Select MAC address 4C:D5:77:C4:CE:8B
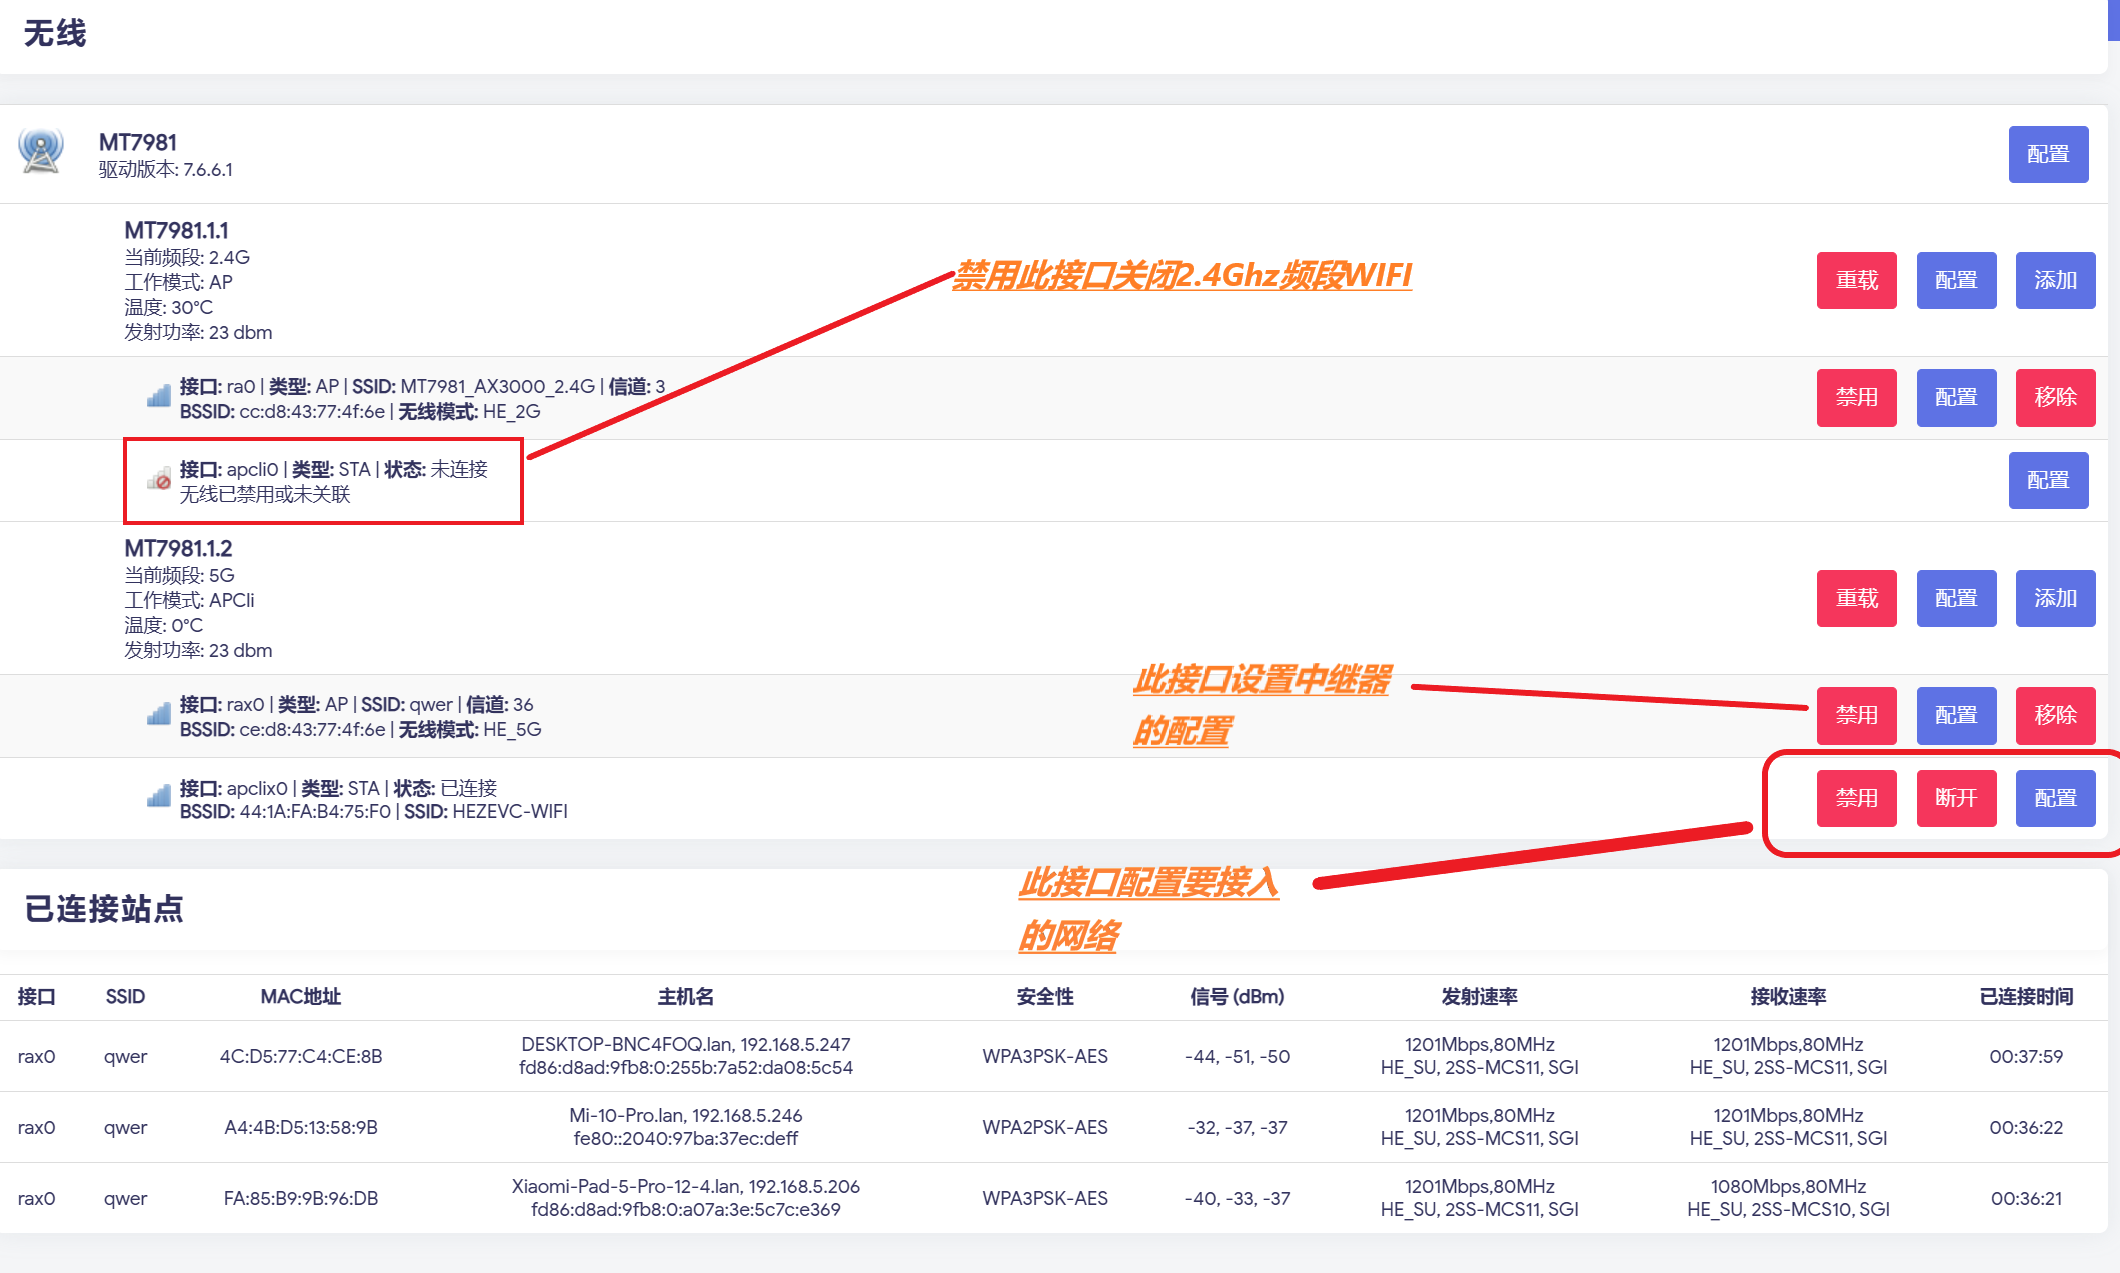The image size is (2120, 1273). pos(301,1056)
